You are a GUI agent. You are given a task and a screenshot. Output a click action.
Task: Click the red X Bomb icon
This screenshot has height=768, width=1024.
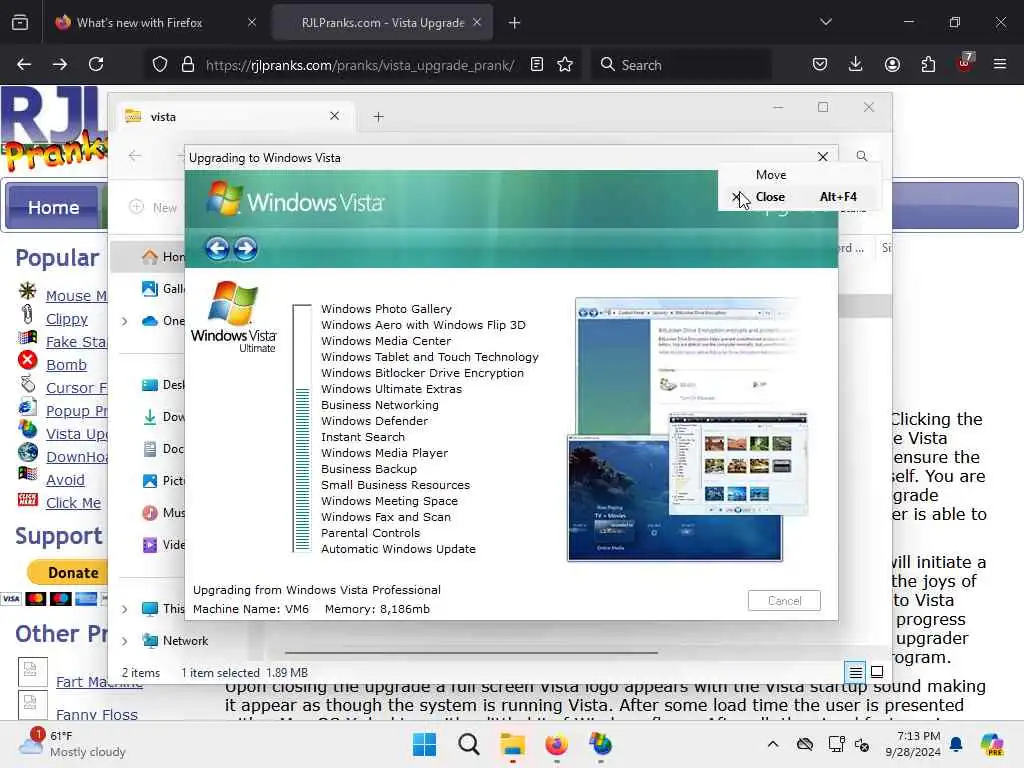(27, 360)
